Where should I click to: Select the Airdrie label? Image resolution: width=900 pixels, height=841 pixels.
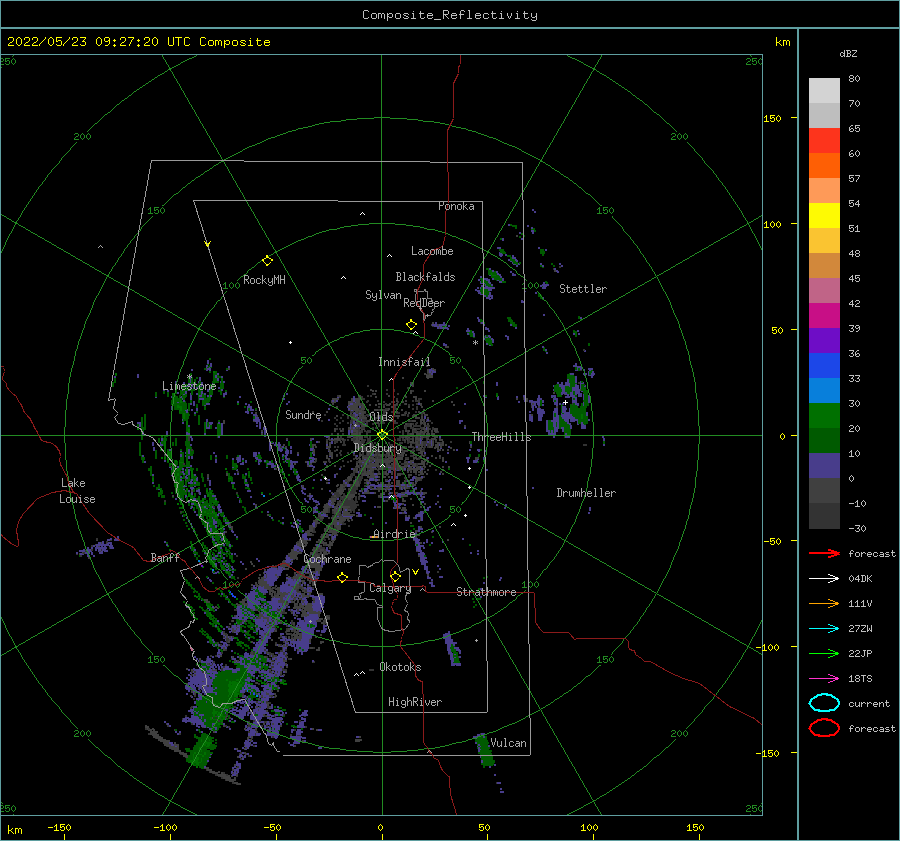click(x=394, y=534)
